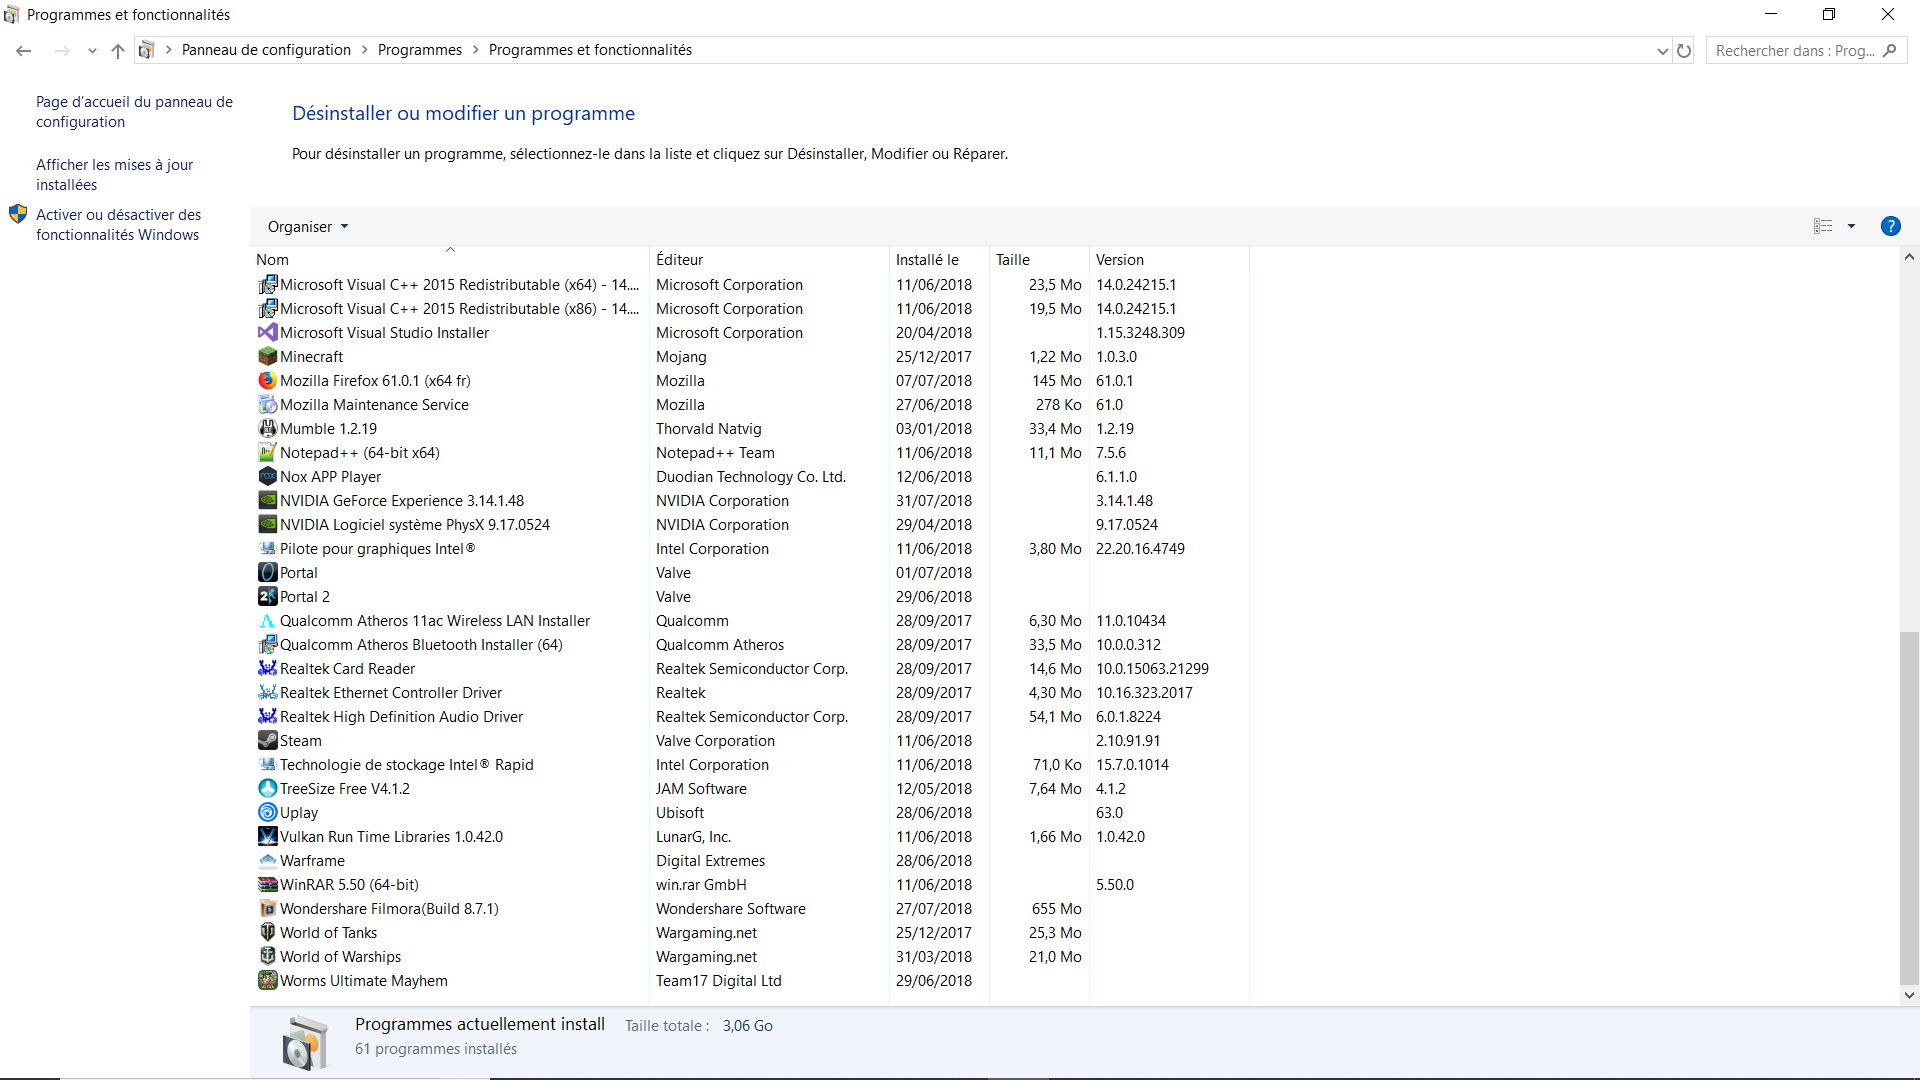This screenshot has width=1920, height=1080.
Task: Click the NVIDIA GeForce Experience icon
Action: pyautogui.click(x=267, y=501)
